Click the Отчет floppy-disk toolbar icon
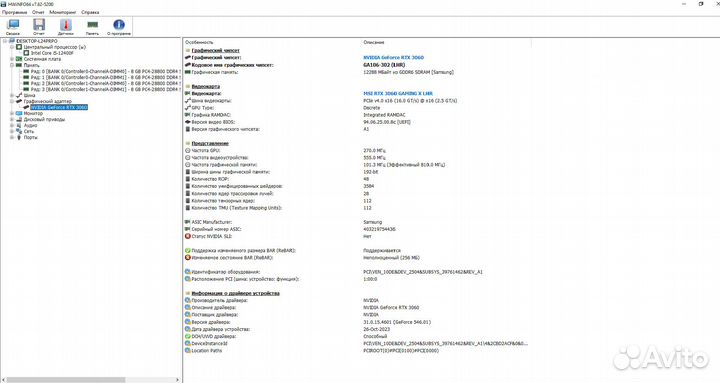 (39, 27)
